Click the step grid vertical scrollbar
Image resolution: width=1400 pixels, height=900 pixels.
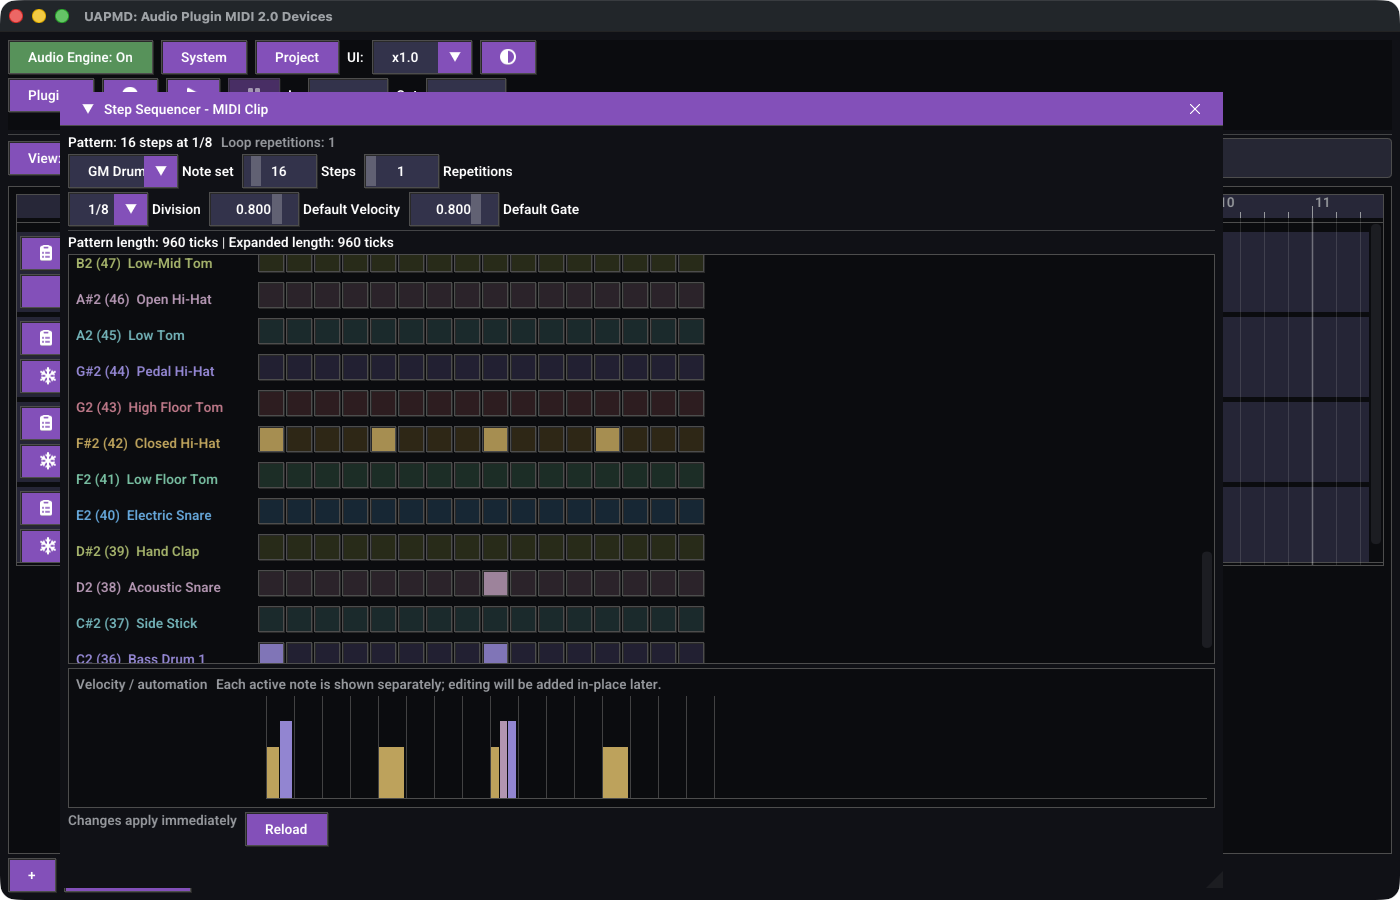click(x=1206, y=600)
